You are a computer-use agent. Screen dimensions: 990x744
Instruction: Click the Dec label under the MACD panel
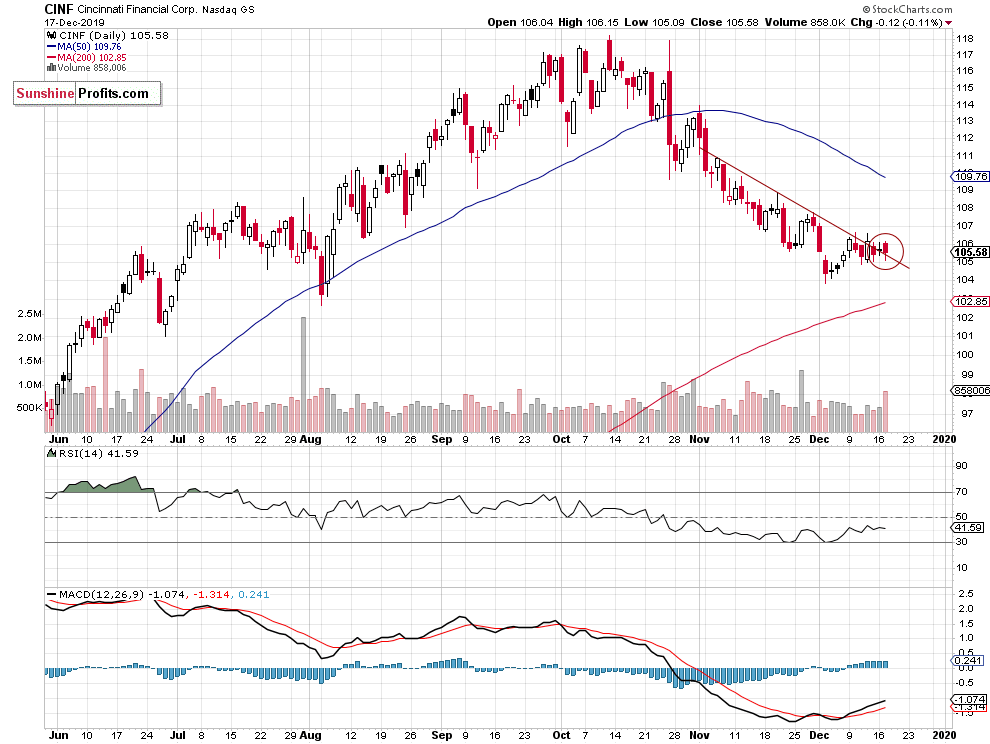[x=819, y=735]
